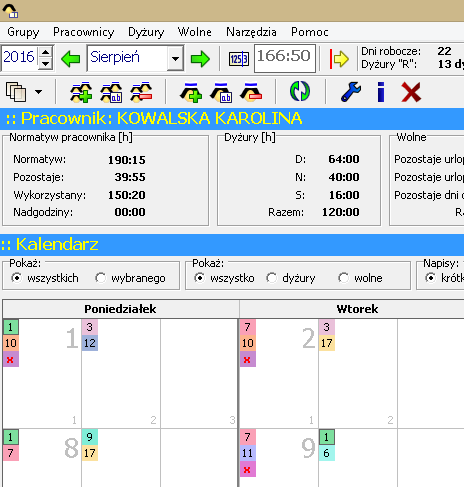This screenshot has width=464, height=487.
Task: Increase year with up stepper arrow
Action: coord(45,52)
